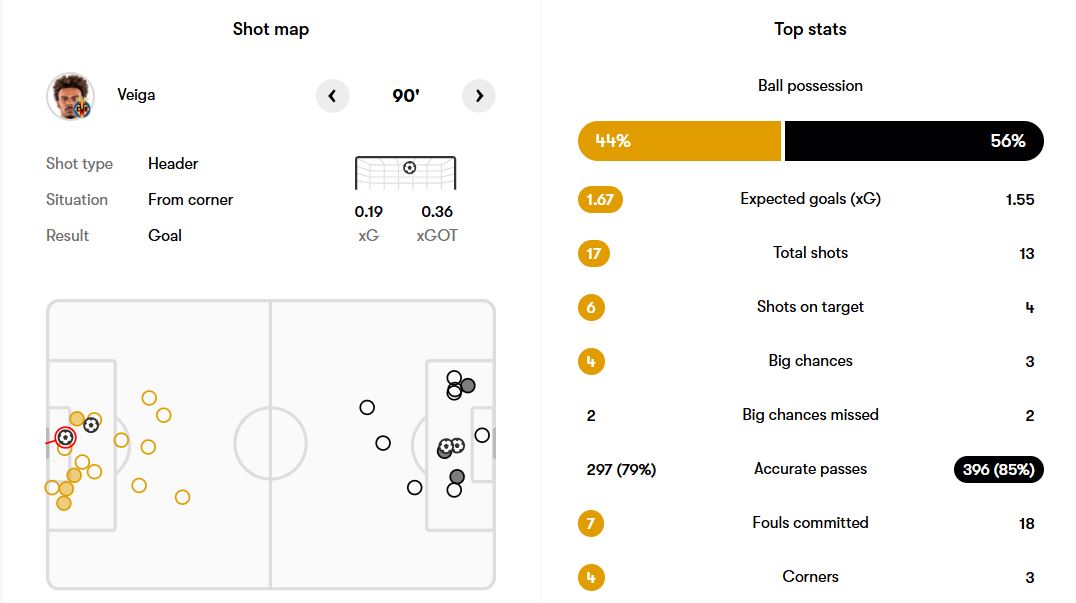Select the 1.67 expected goals badge

pos(600,199)
